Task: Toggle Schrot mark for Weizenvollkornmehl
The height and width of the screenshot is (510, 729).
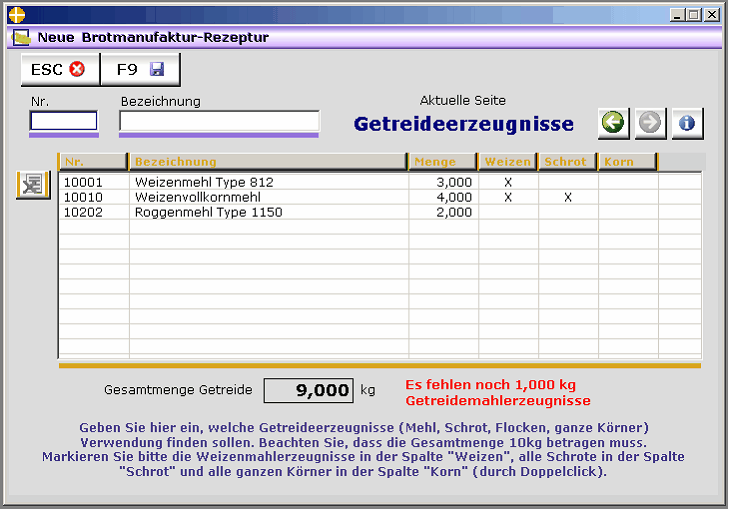Action: click(x=568, y=197)
